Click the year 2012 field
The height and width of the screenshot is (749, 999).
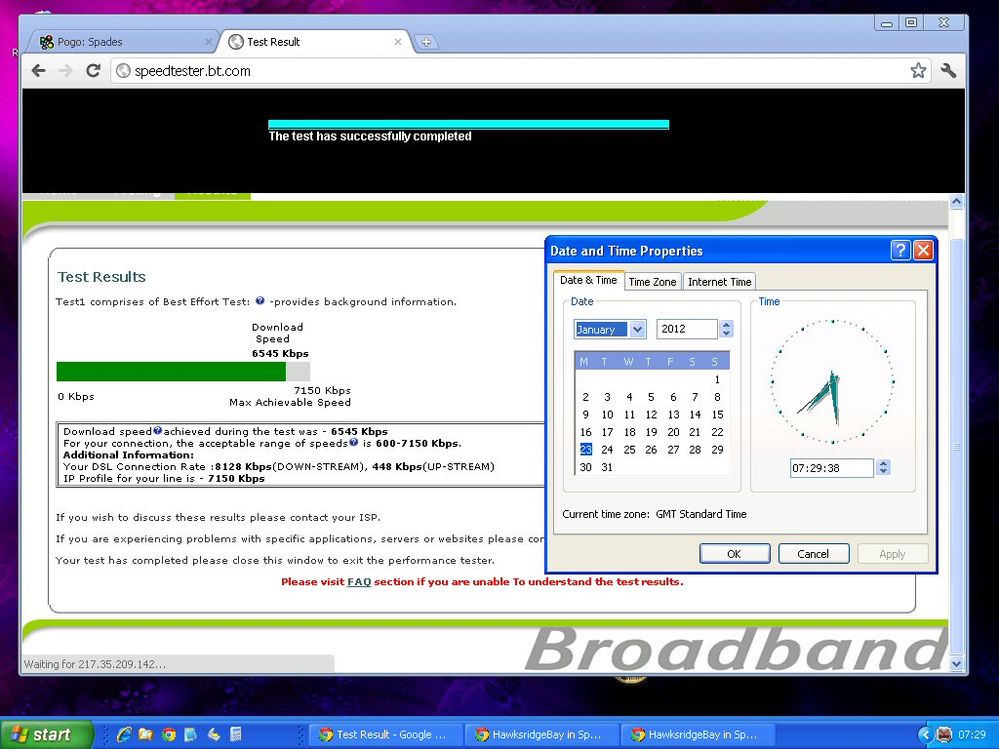pyautogui.click(x=687, y=329)
